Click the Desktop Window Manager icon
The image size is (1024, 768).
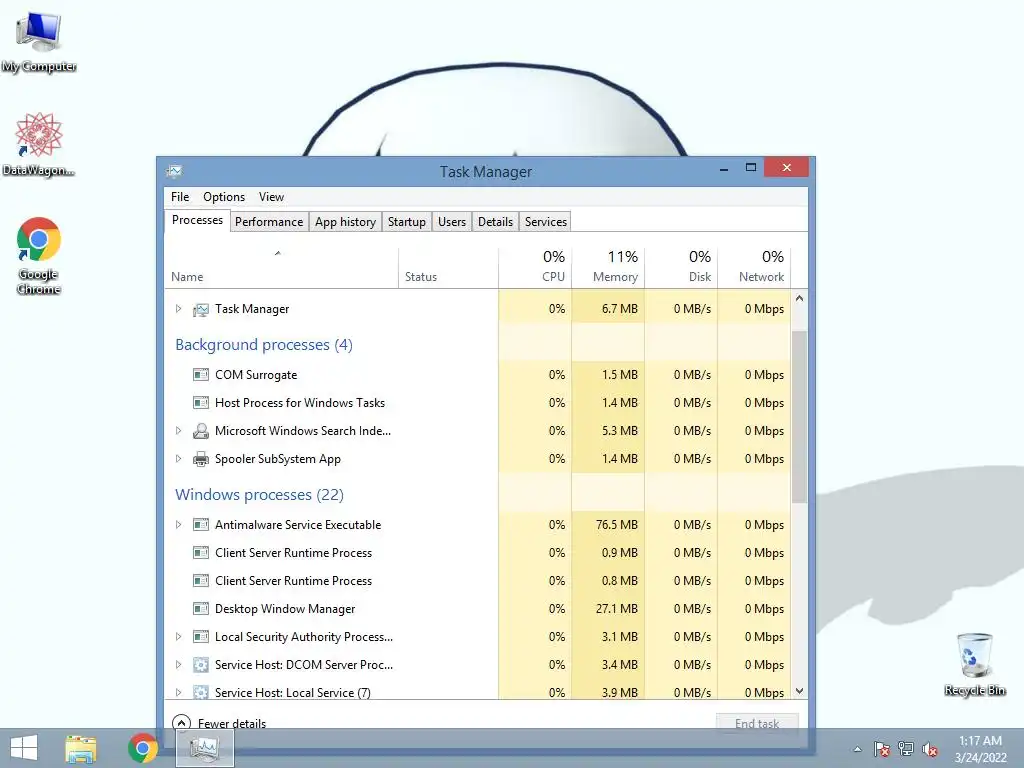click(200, 609)
